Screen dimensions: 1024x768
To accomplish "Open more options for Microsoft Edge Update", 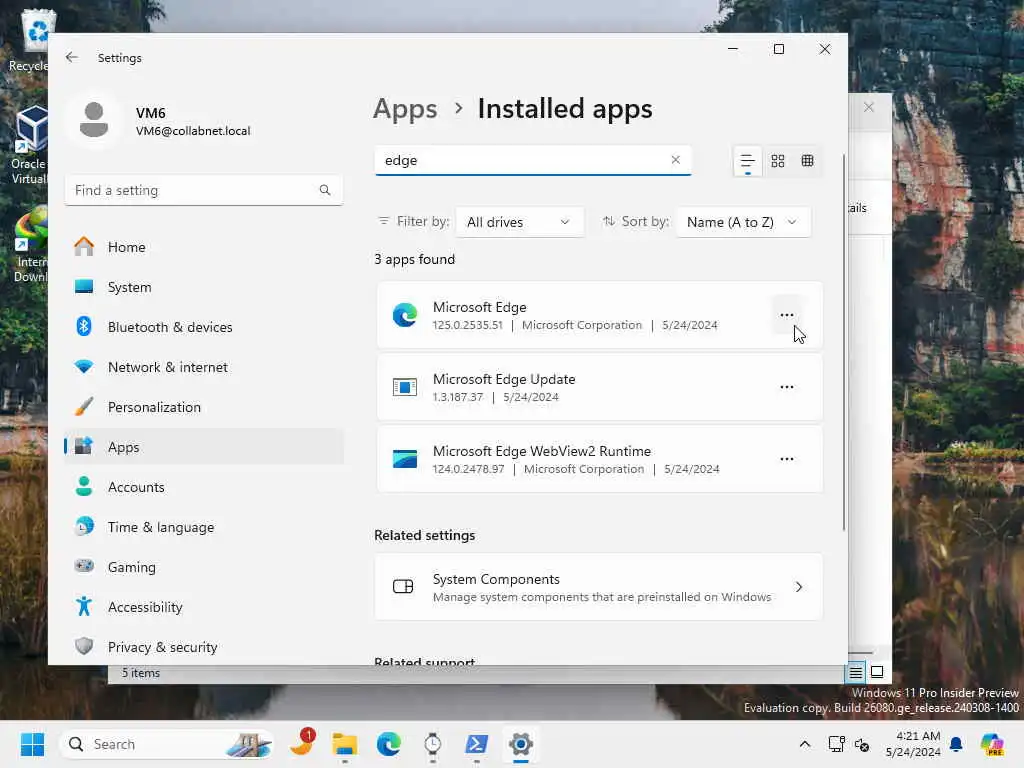I will (786, 387).
